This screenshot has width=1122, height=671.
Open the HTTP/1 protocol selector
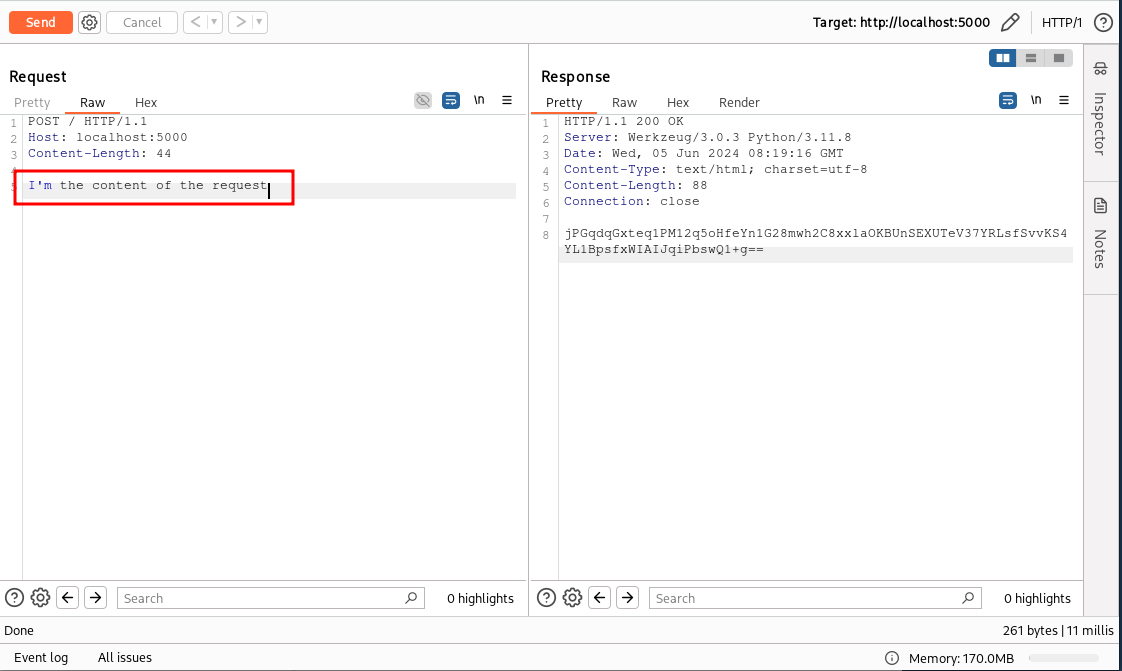click(x=1062, y=22)
